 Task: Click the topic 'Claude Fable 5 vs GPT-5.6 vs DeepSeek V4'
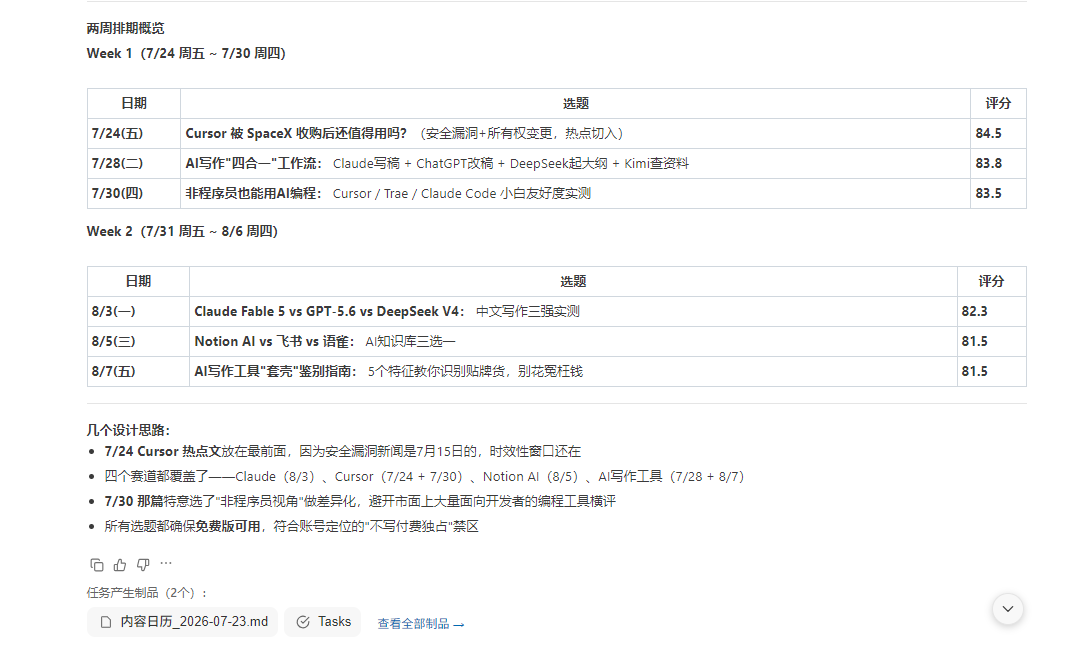point(329,312)
